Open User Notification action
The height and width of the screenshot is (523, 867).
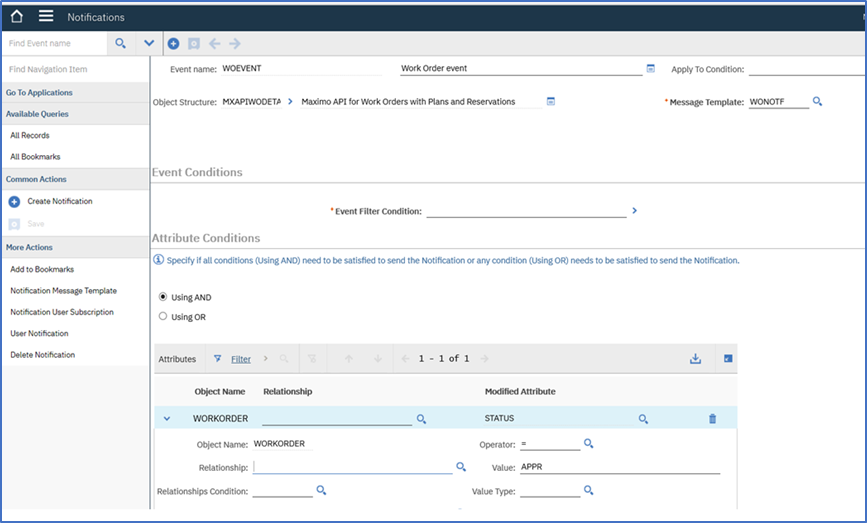click(39, 333)
